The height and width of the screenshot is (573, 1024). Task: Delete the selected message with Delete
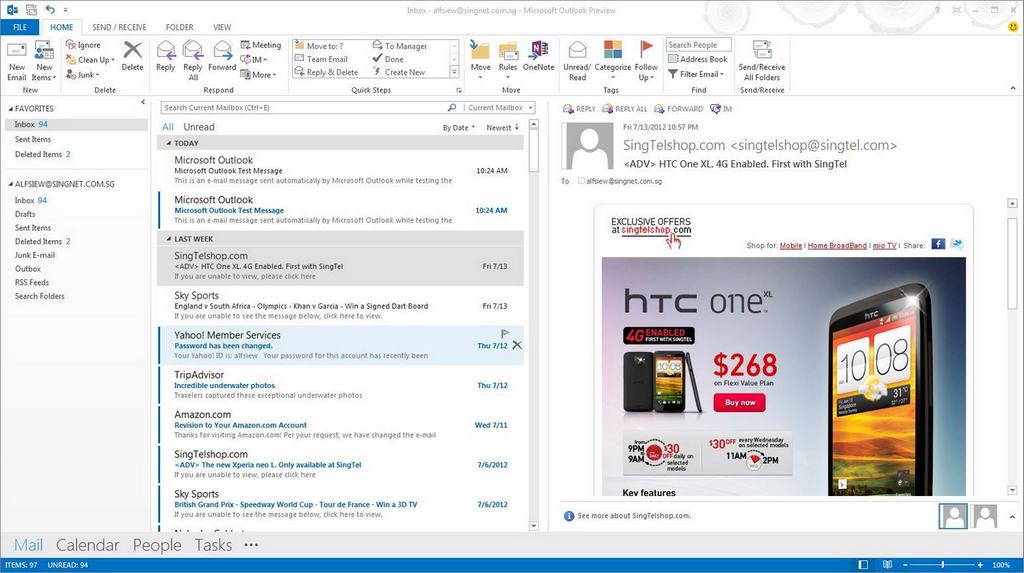coord(132,56)
